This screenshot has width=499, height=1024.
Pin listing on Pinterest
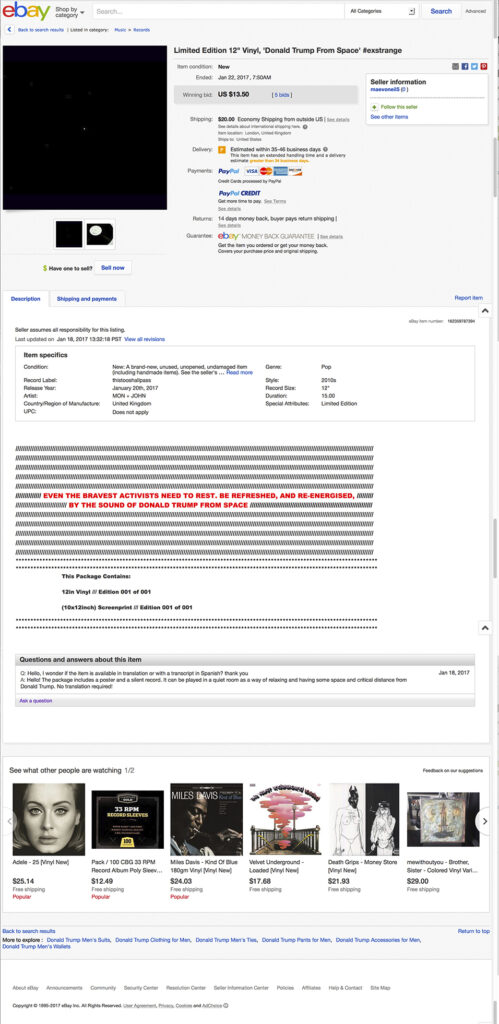click(484, 67)
